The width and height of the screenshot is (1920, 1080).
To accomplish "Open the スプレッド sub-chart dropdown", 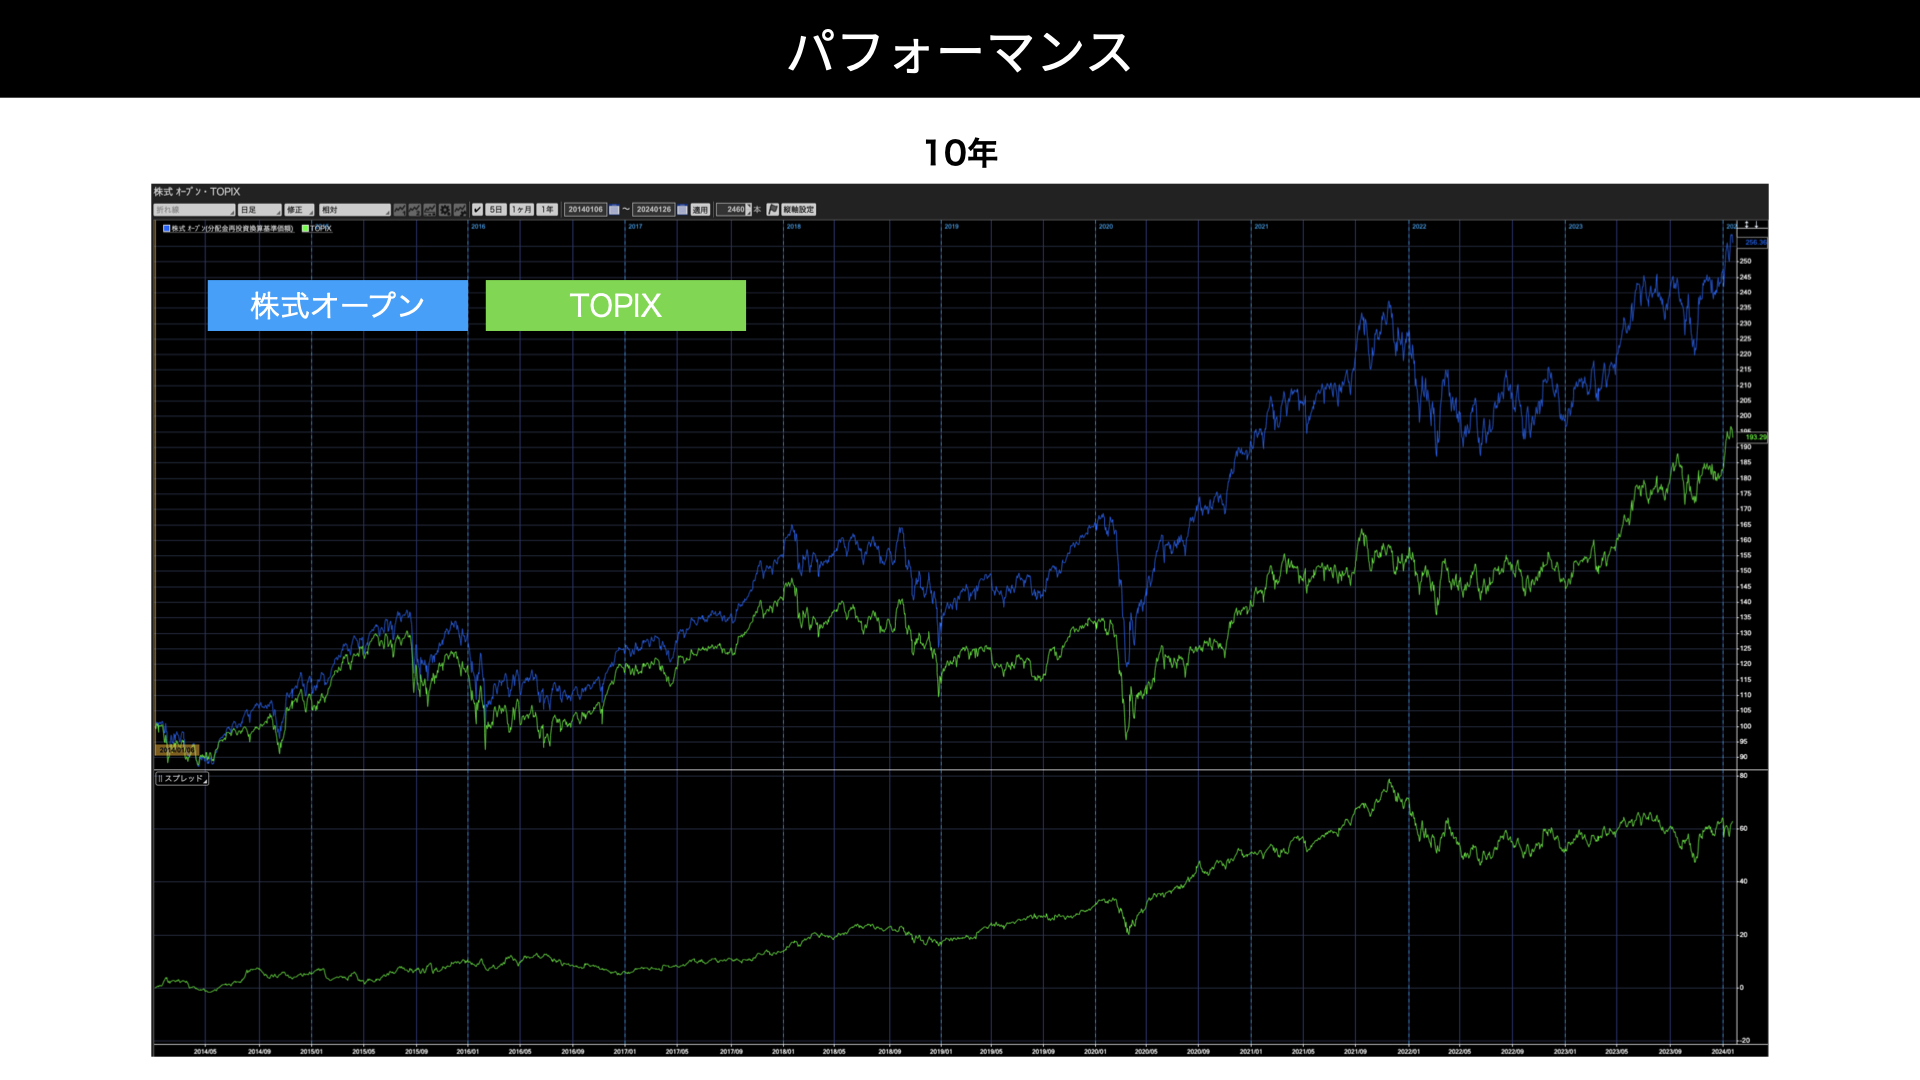I will pyautogui.click(x=182, y=778).
